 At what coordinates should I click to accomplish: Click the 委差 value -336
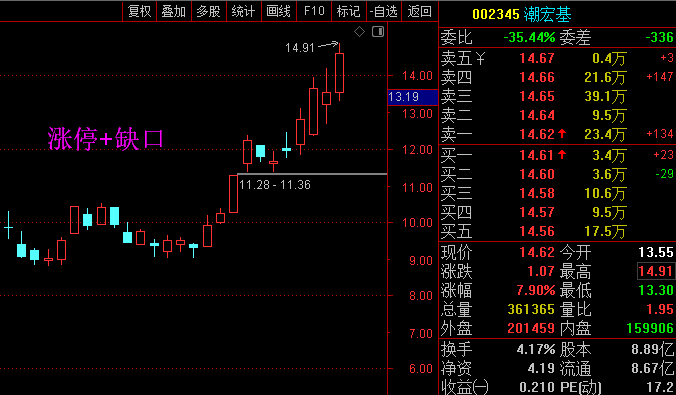click(x=660, y=38)
